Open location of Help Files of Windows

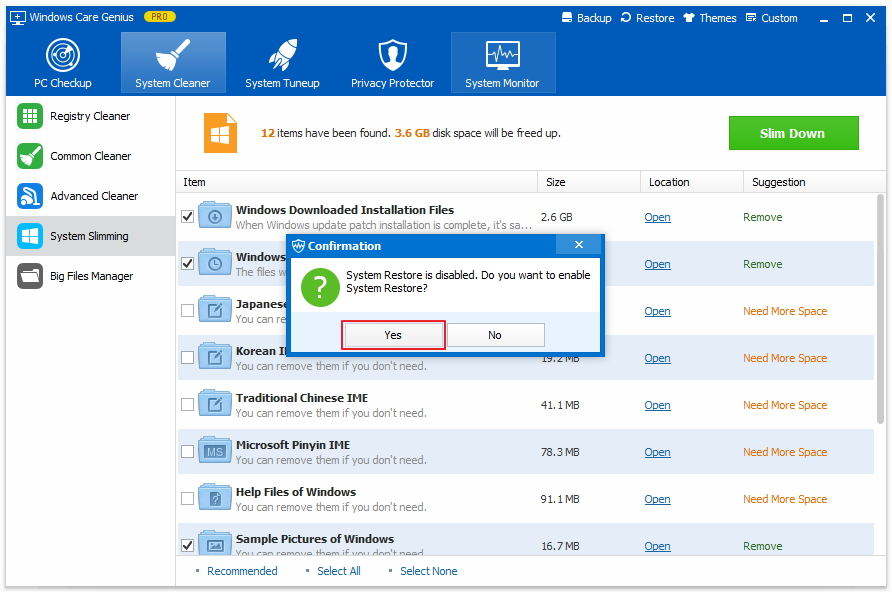[657, 499]
